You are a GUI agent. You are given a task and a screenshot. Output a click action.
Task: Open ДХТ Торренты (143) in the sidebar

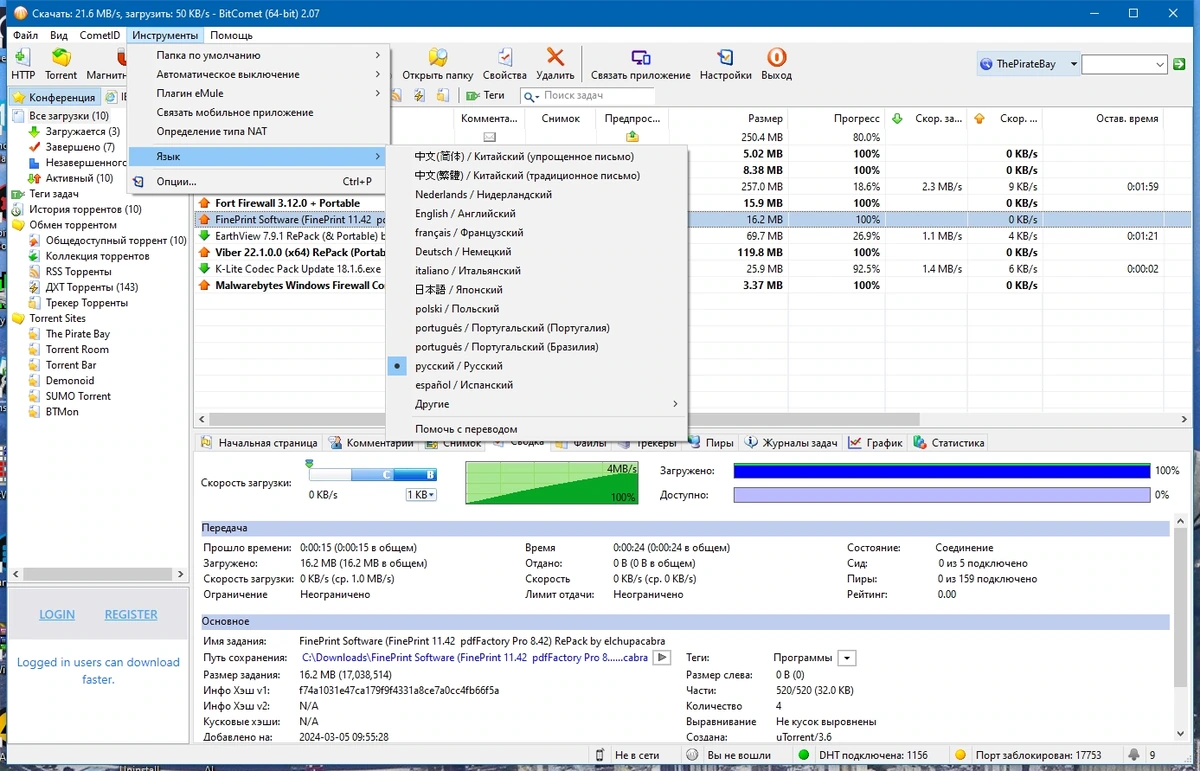pyautogui.click(x=92, y=287)
